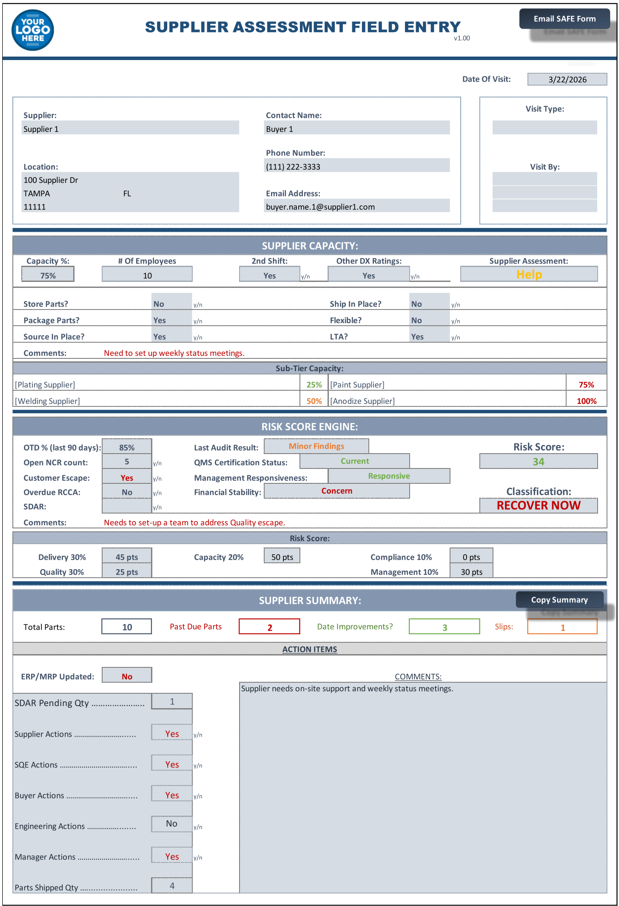Toggle the Customer Escape Yes field
Screen dimensions: 619x906
pyautogui.click(x=127, y=477)
